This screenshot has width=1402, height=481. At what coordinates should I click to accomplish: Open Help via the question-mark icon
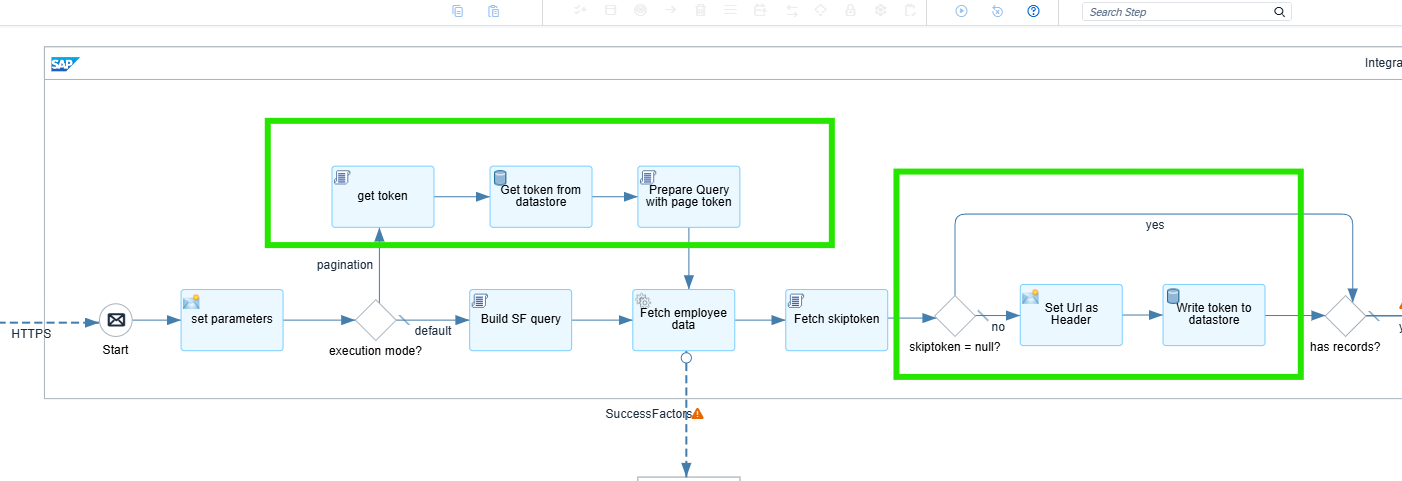coord(1034,12)
